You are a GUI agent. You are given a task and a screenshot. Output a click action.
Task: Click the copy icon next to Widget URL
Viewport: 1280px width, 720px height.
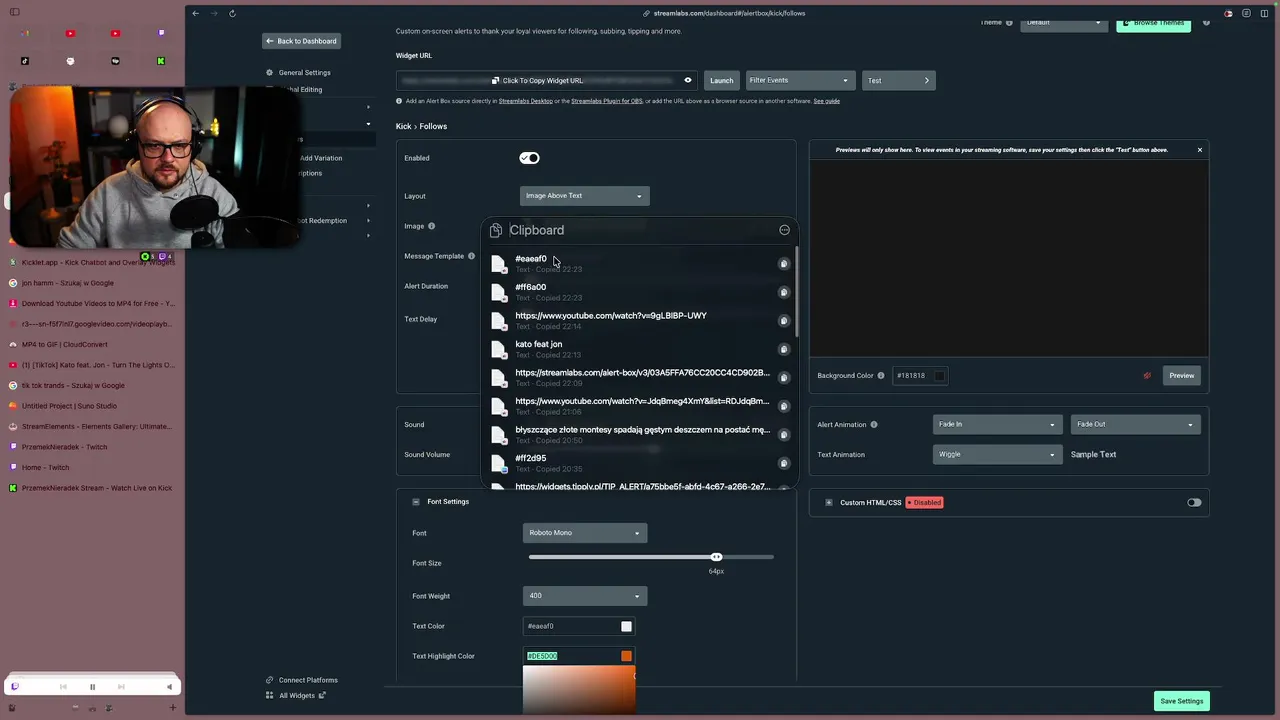click(x=495, y=80)
